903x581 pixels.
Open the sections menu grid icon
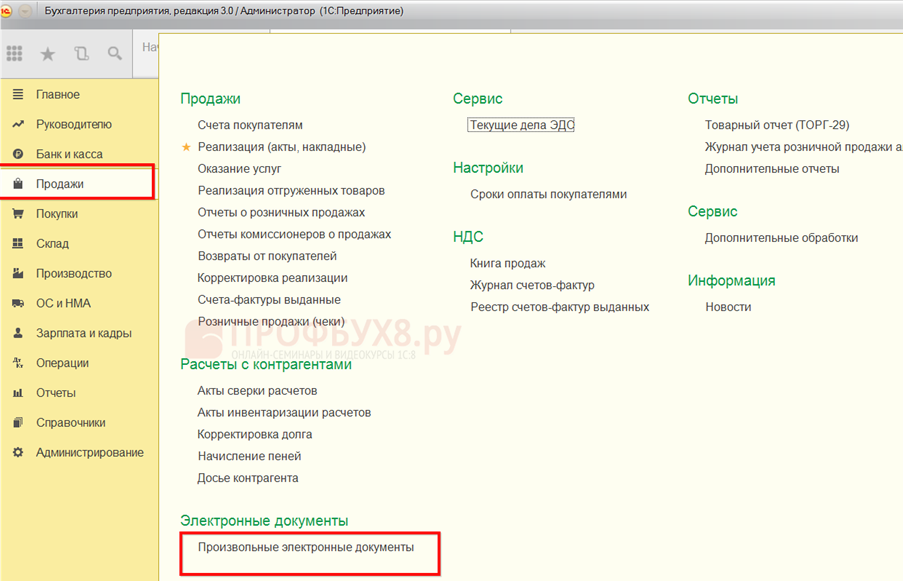[14, 54]
